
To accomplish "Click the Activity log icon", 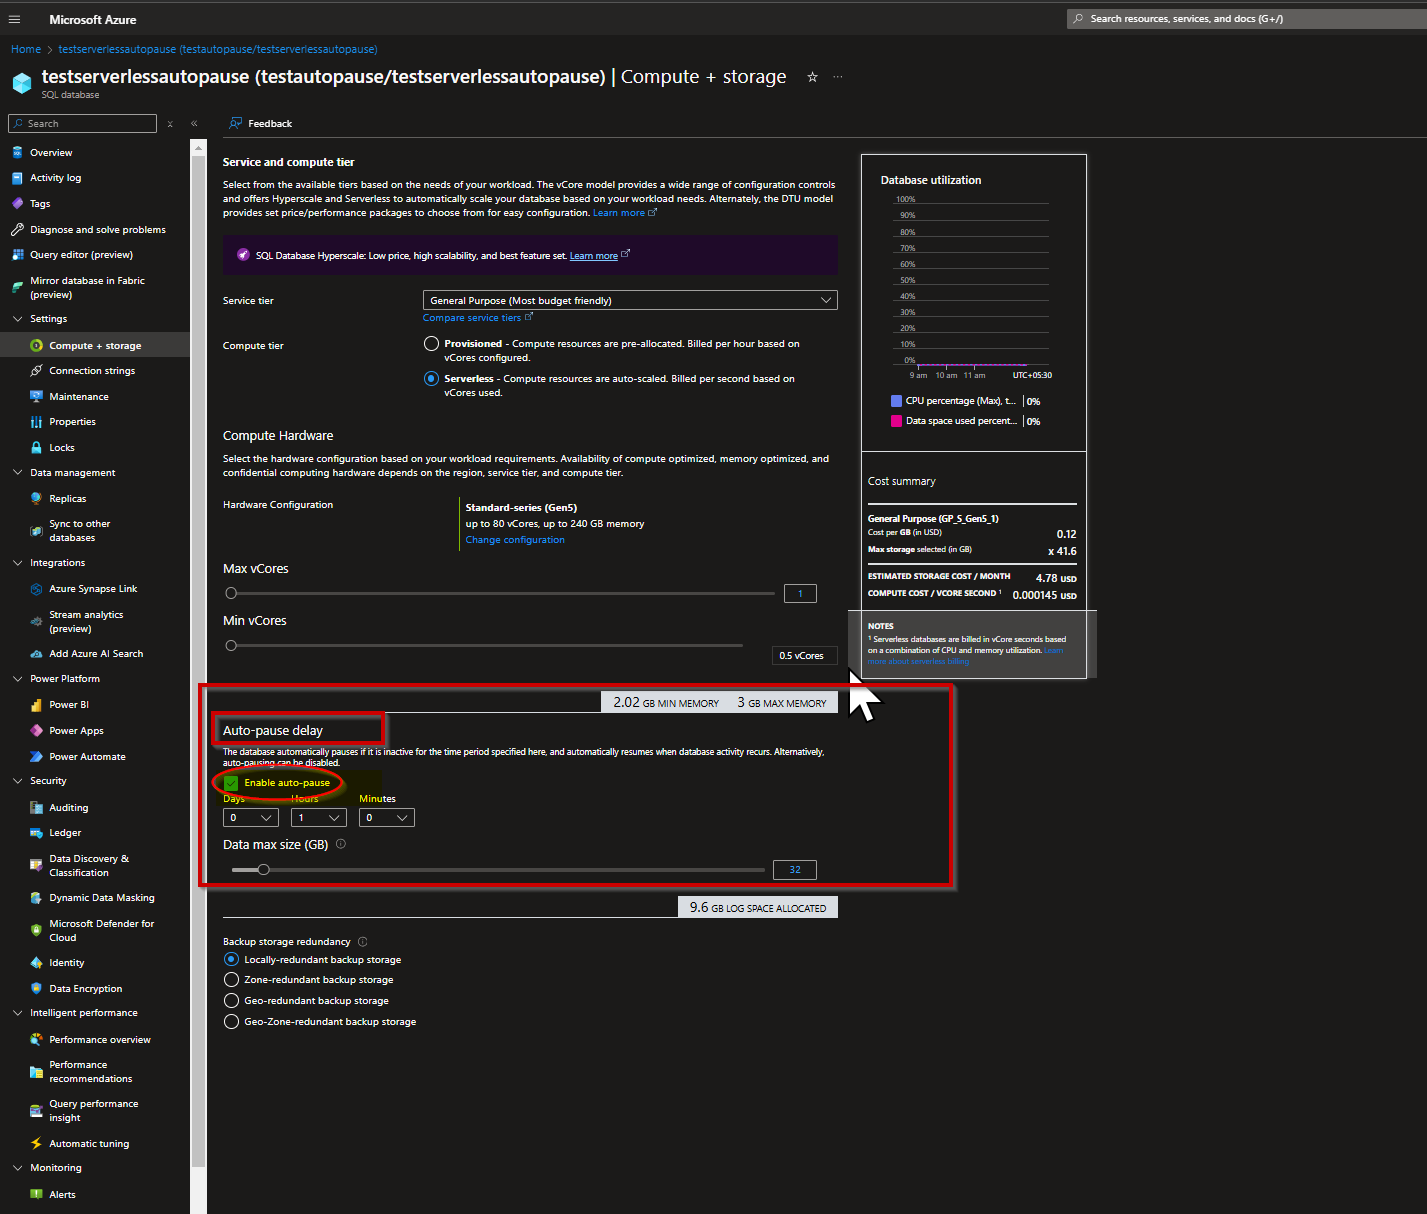I will pos(17,178).
